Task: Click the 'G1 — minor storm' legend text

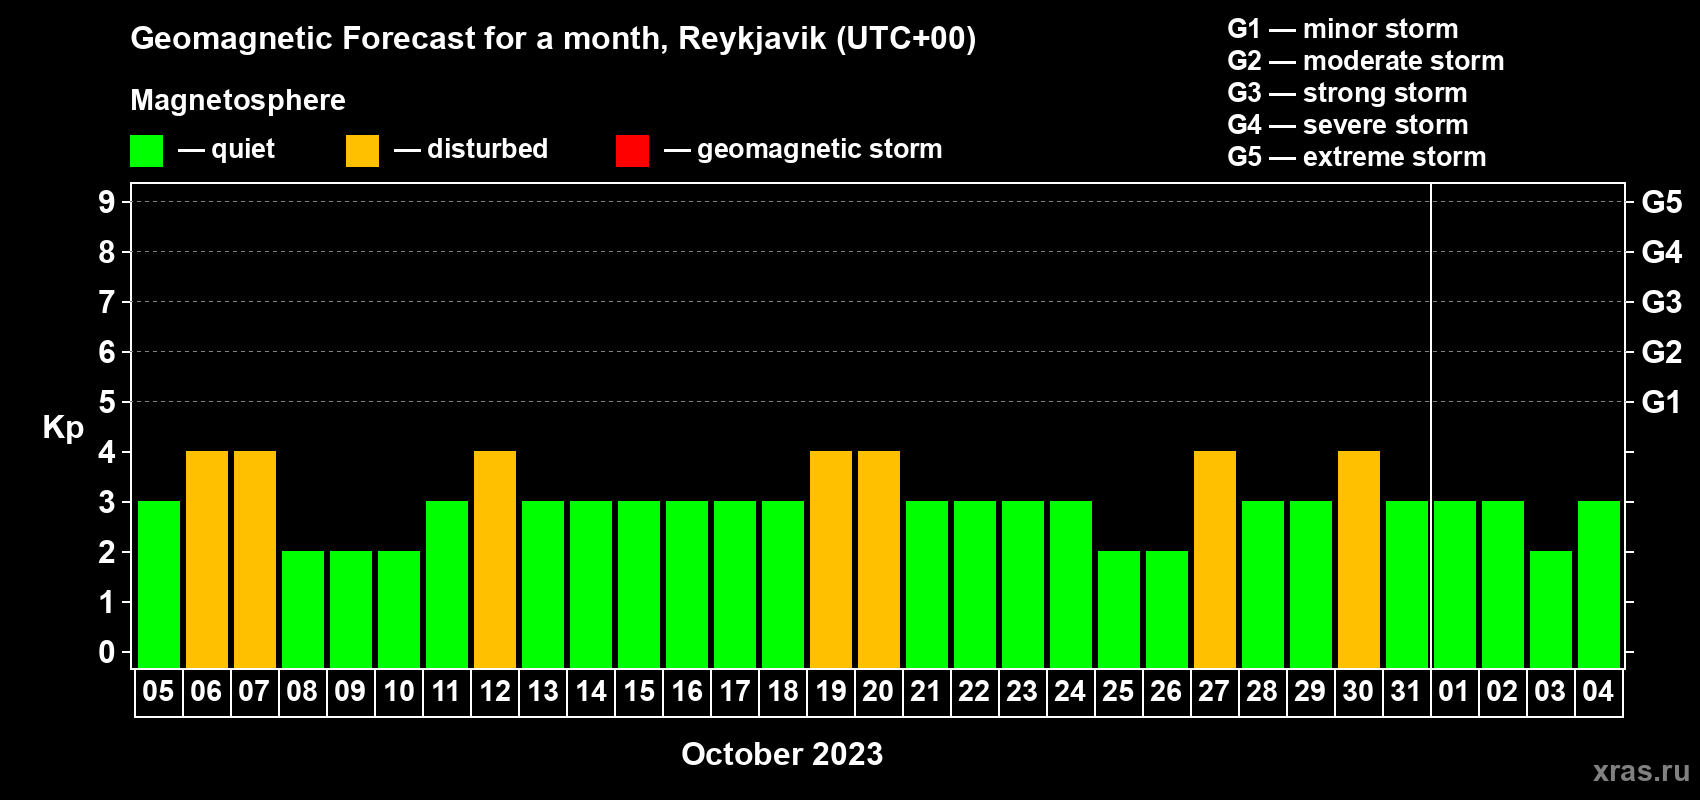Action: coord(1343,29)
